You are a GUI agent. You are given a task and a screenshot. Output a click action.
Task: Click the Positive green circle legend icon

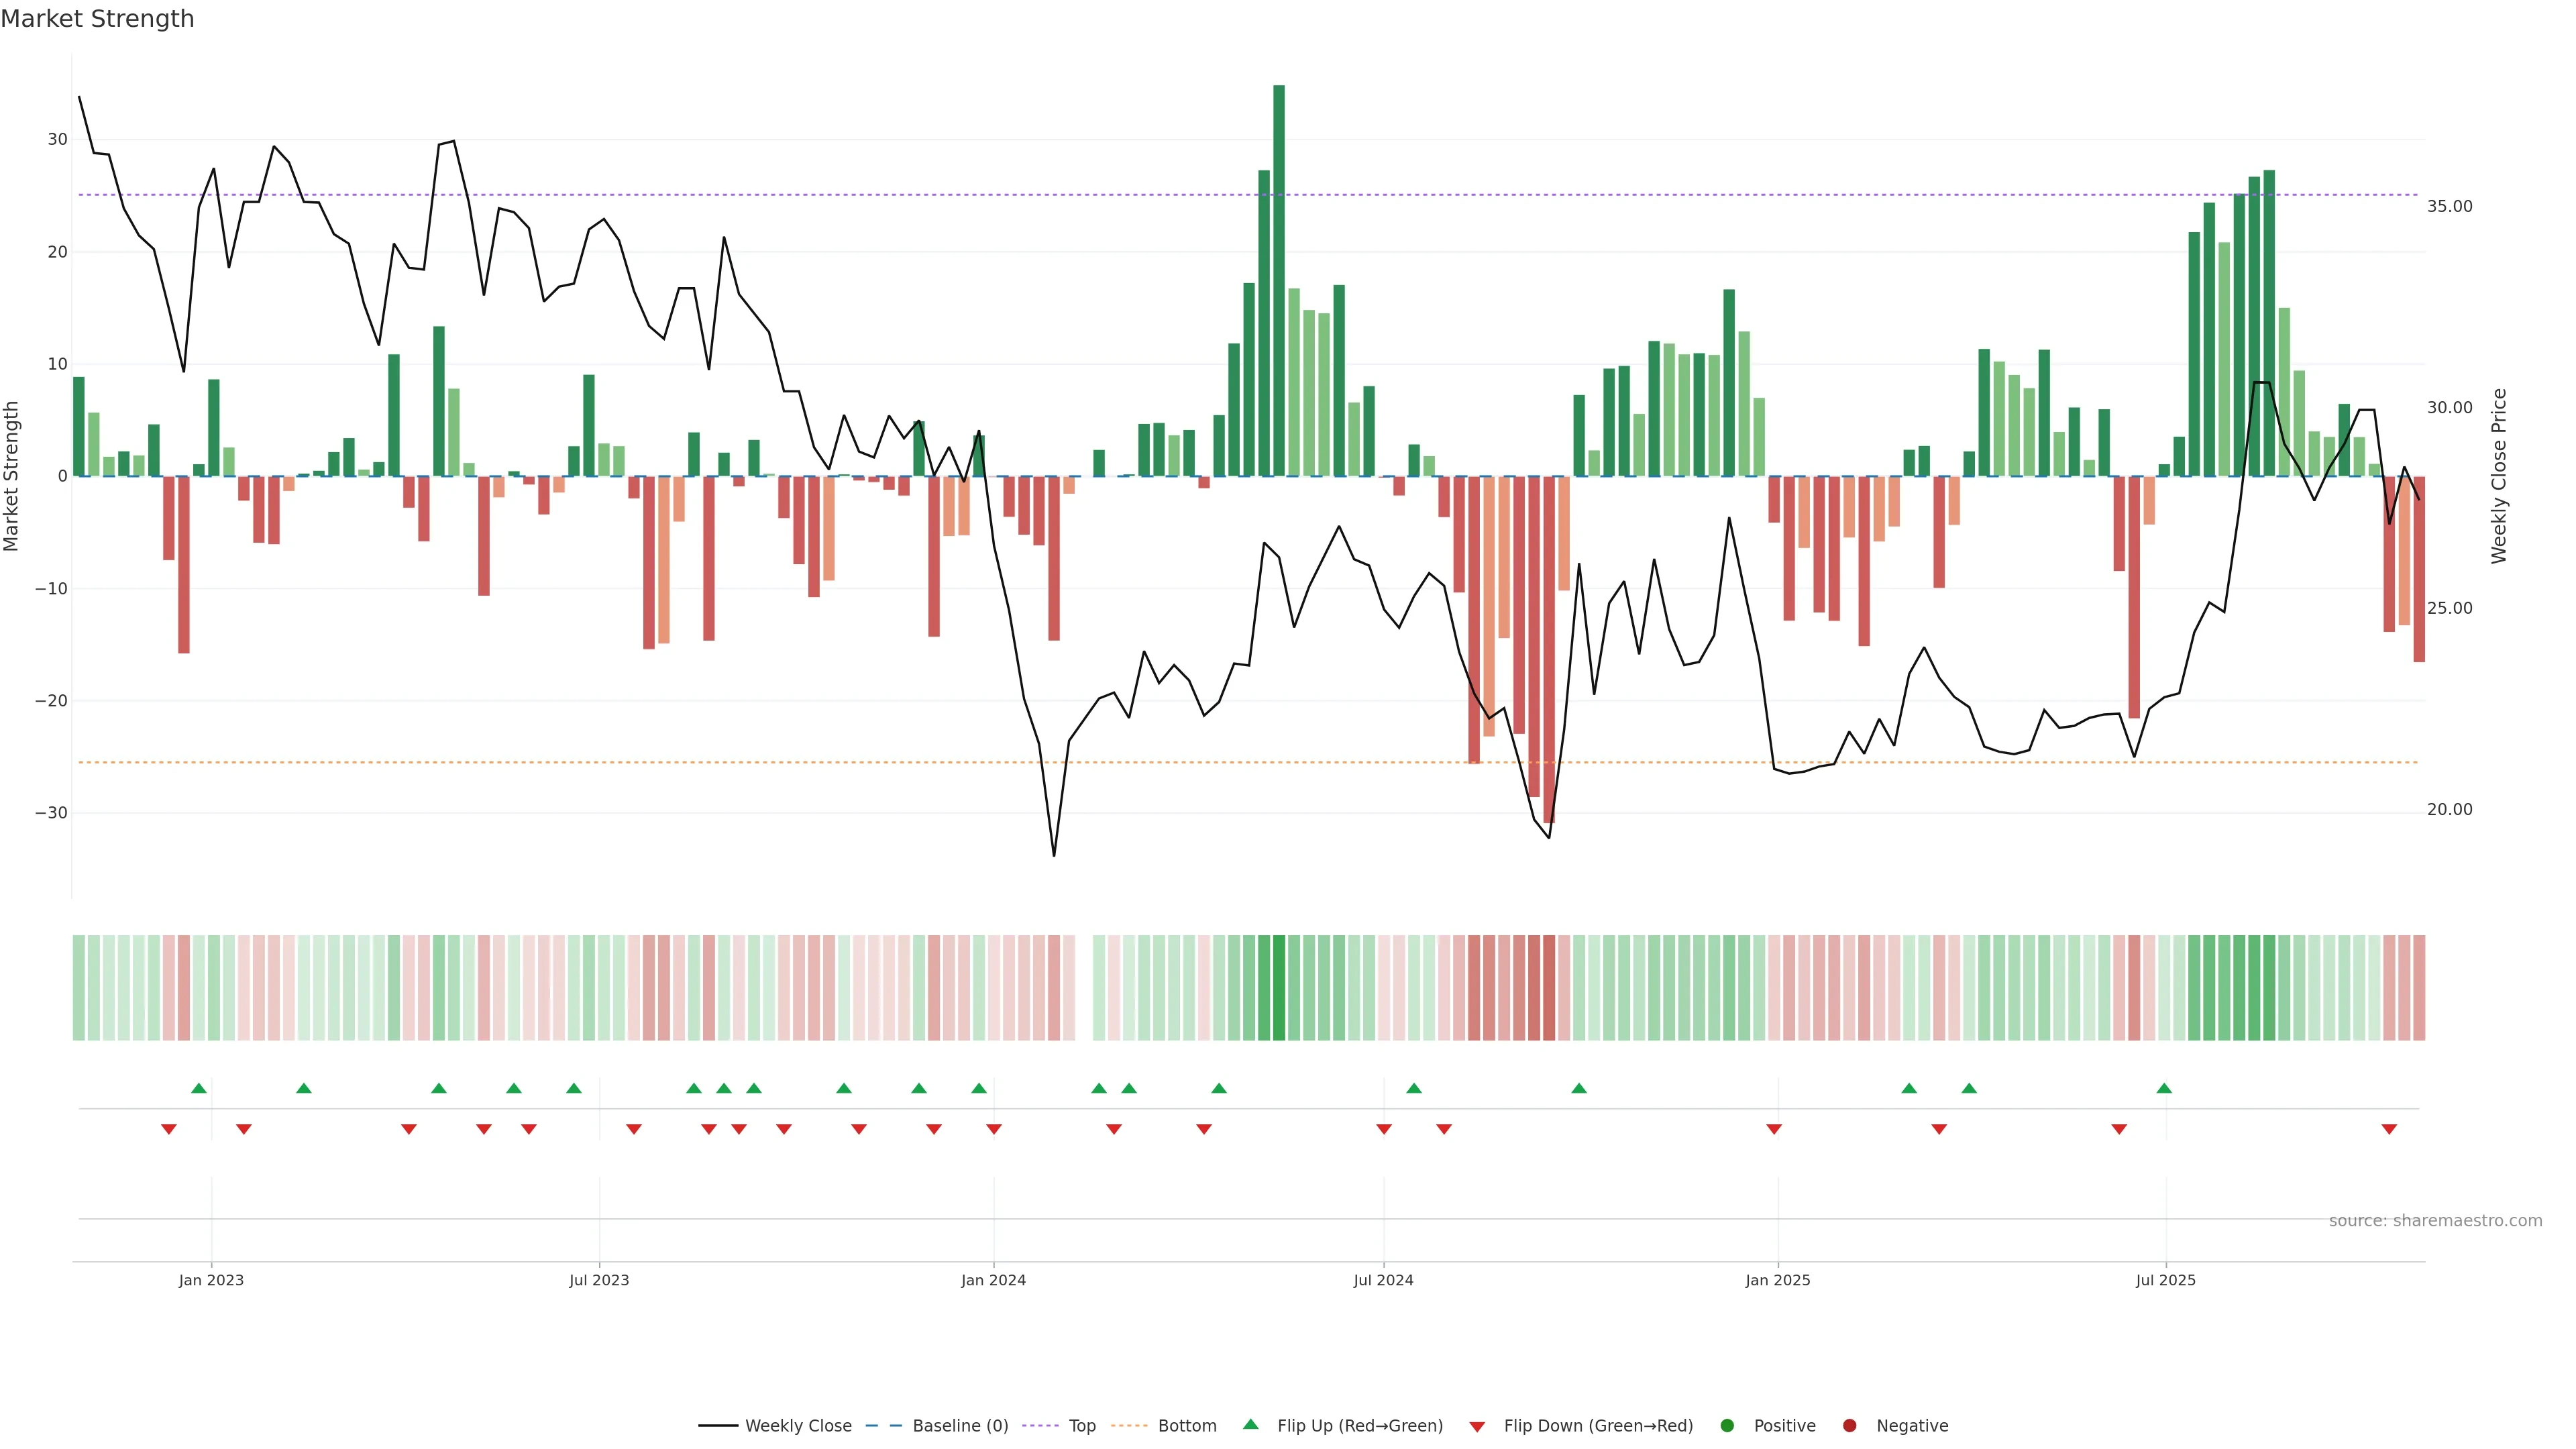coord(1727,1426)
